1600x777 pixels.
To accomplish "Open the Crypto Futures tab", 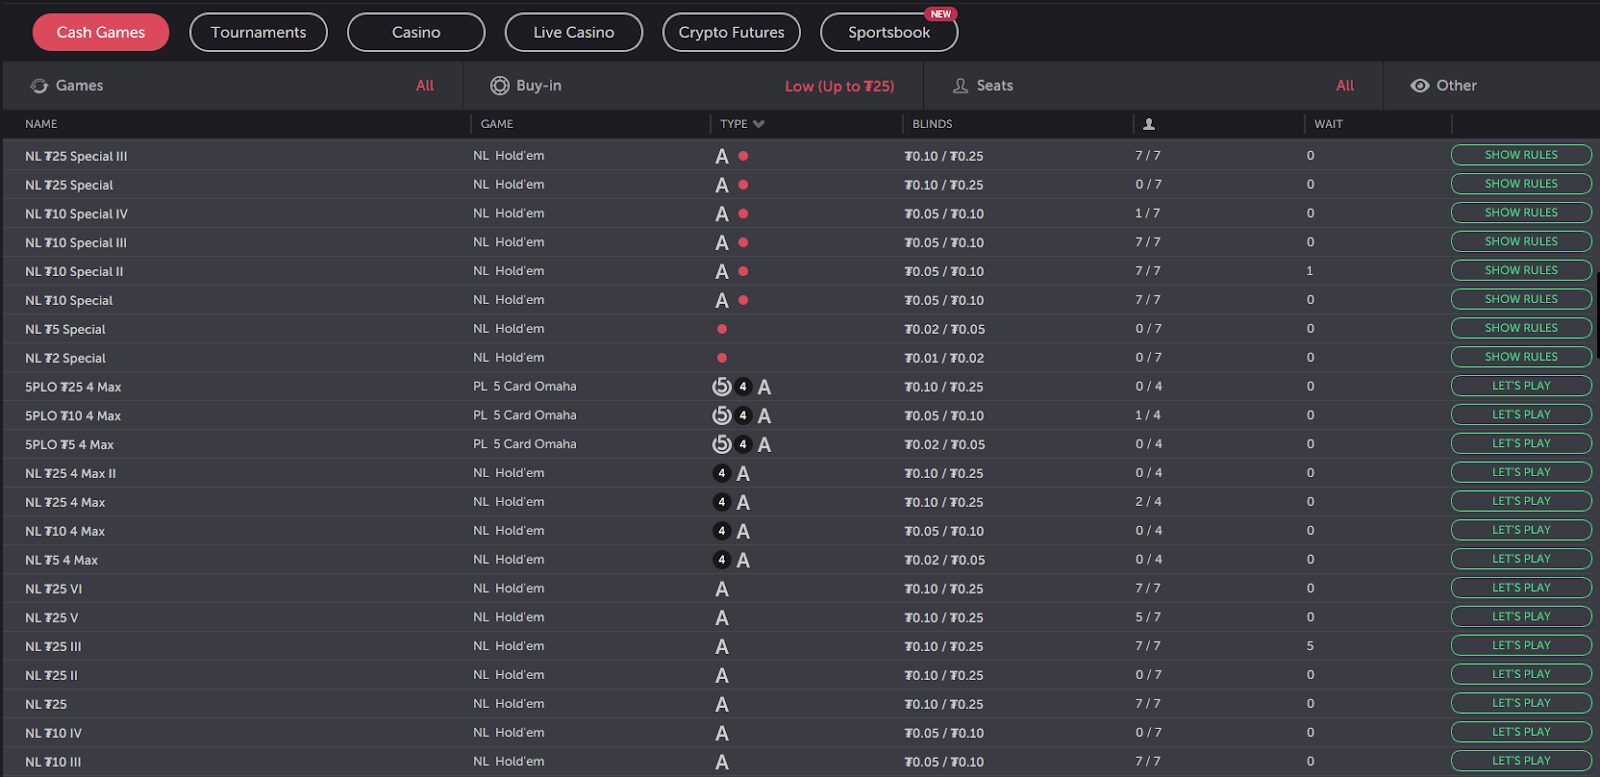I will [x=732, y=32].
